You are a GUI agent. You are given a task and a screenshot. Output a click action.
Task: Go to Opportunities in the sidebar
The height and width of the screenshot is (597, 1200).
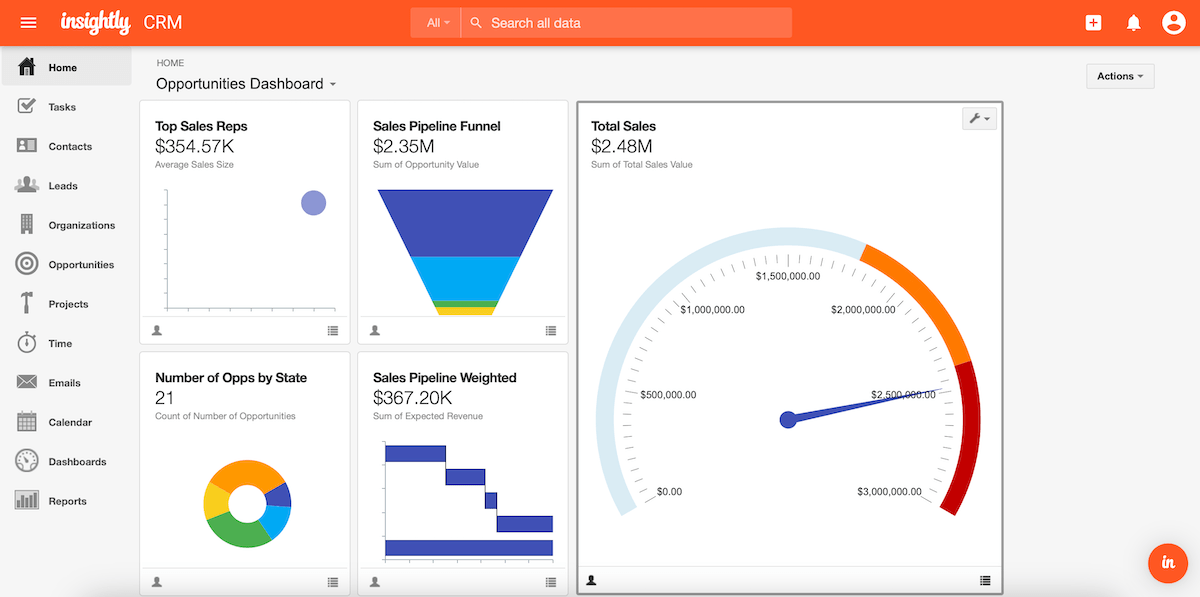click(x=81, y=265)
